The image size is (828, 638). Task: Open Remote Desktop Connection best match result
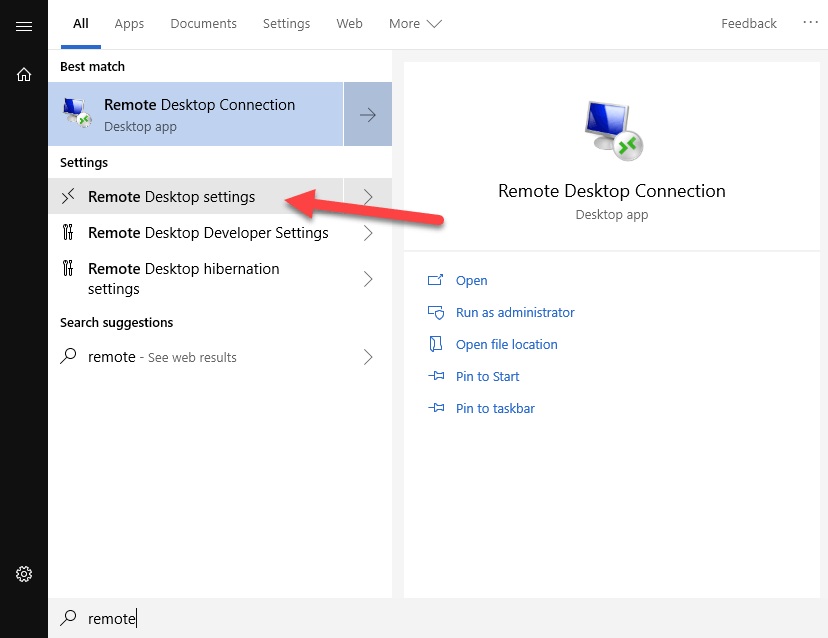pos(196,114)
